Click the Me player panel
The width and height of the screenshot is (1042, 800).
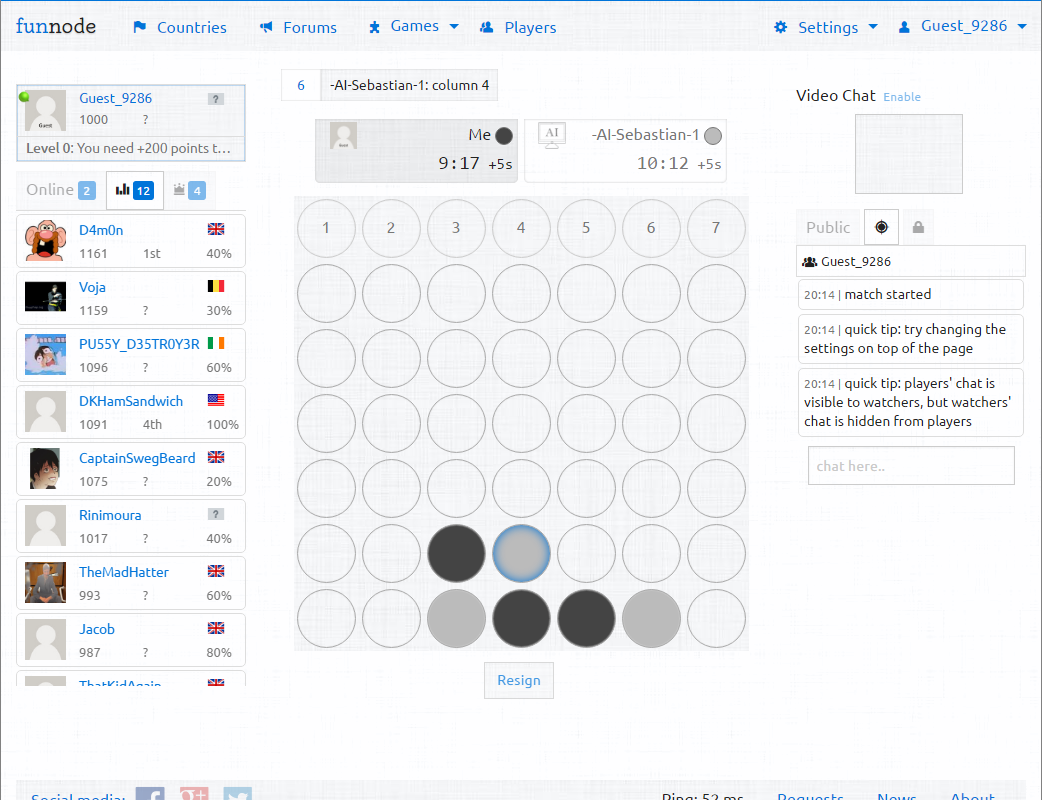(x=417, y=151)
